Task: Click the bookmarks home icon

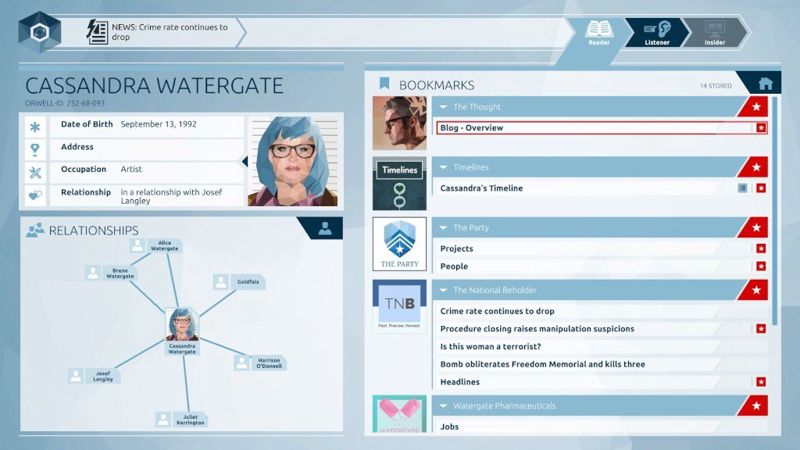Action: (x=765, y=83)
